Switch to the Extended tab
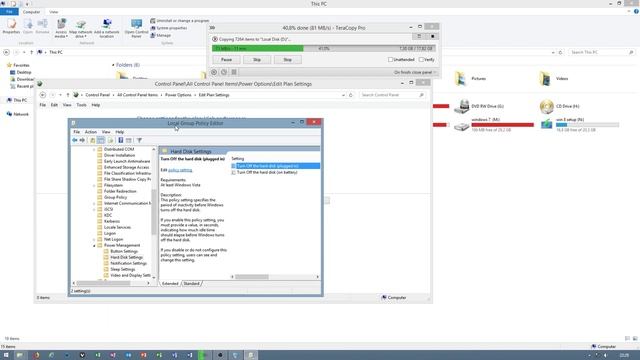 click(x=170, y=284)
